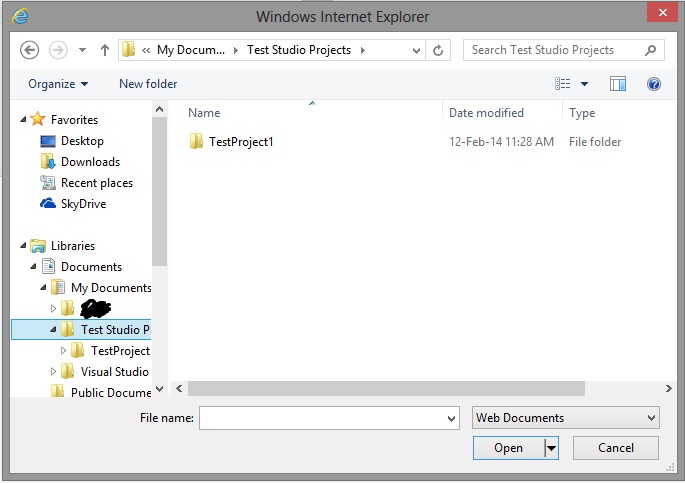
Task: Collapse the Favorites group
Action: [x=23, y=119]
